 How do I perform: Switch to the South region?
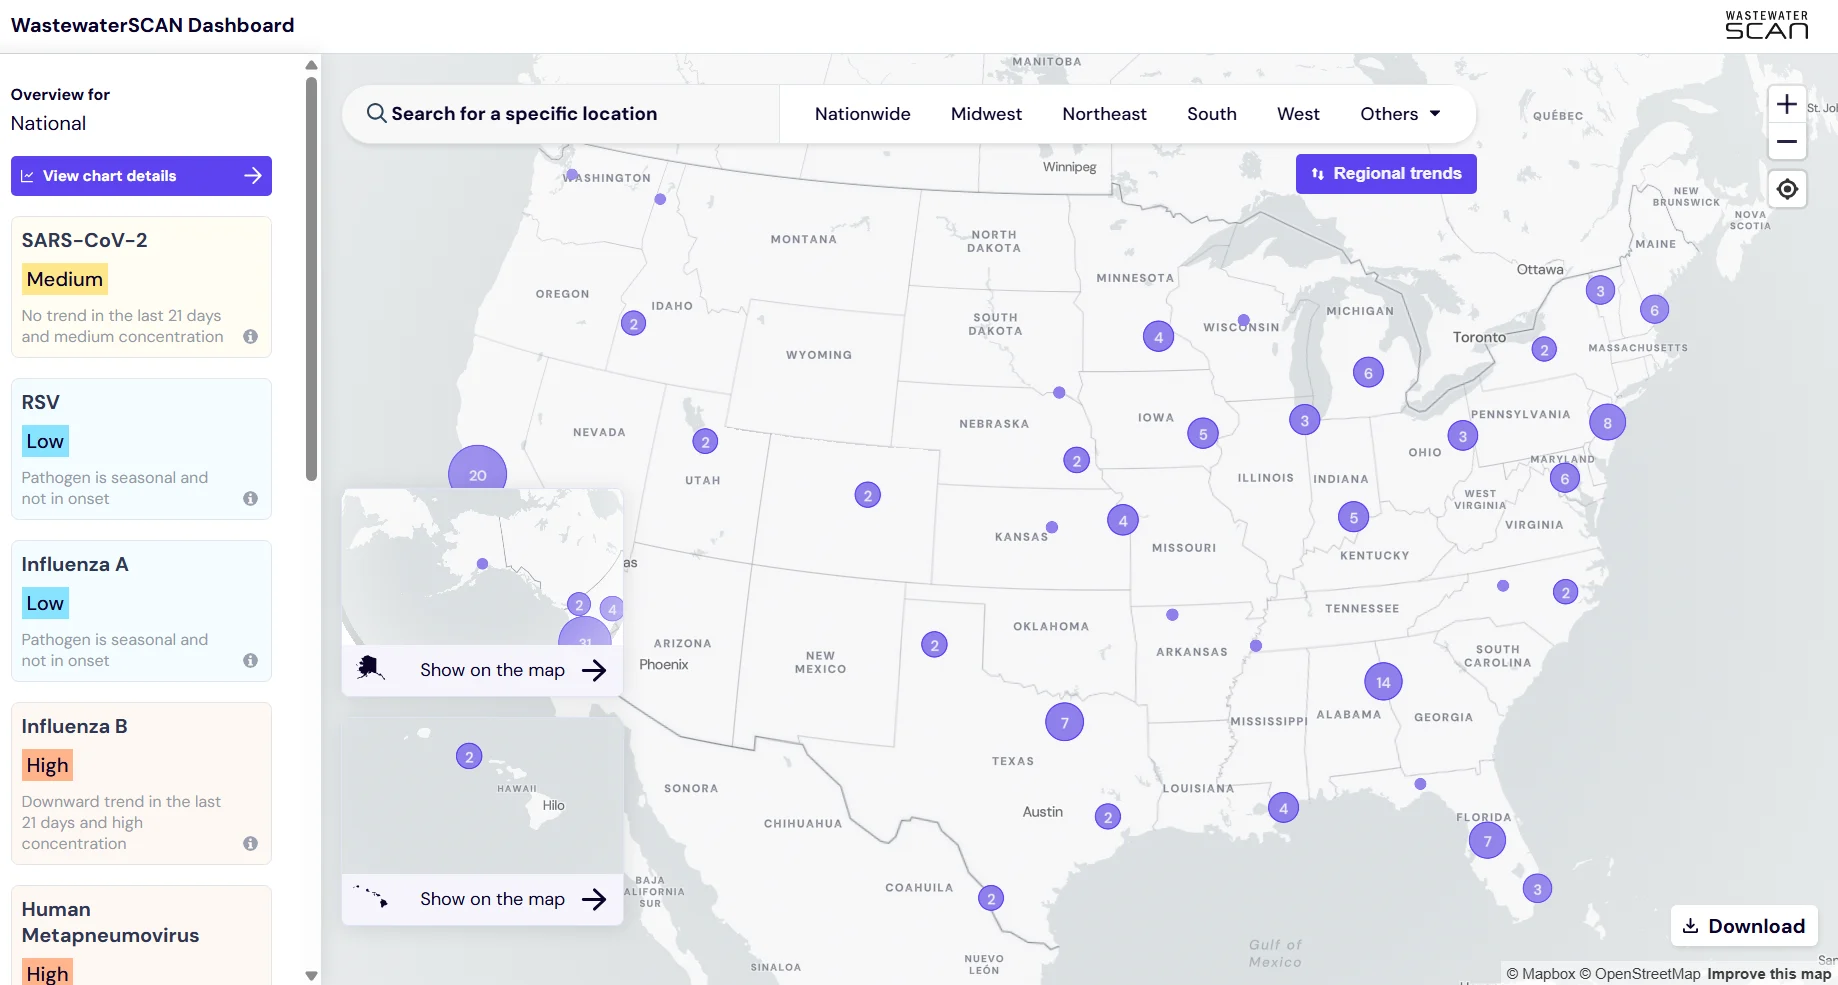(1212, 114)
